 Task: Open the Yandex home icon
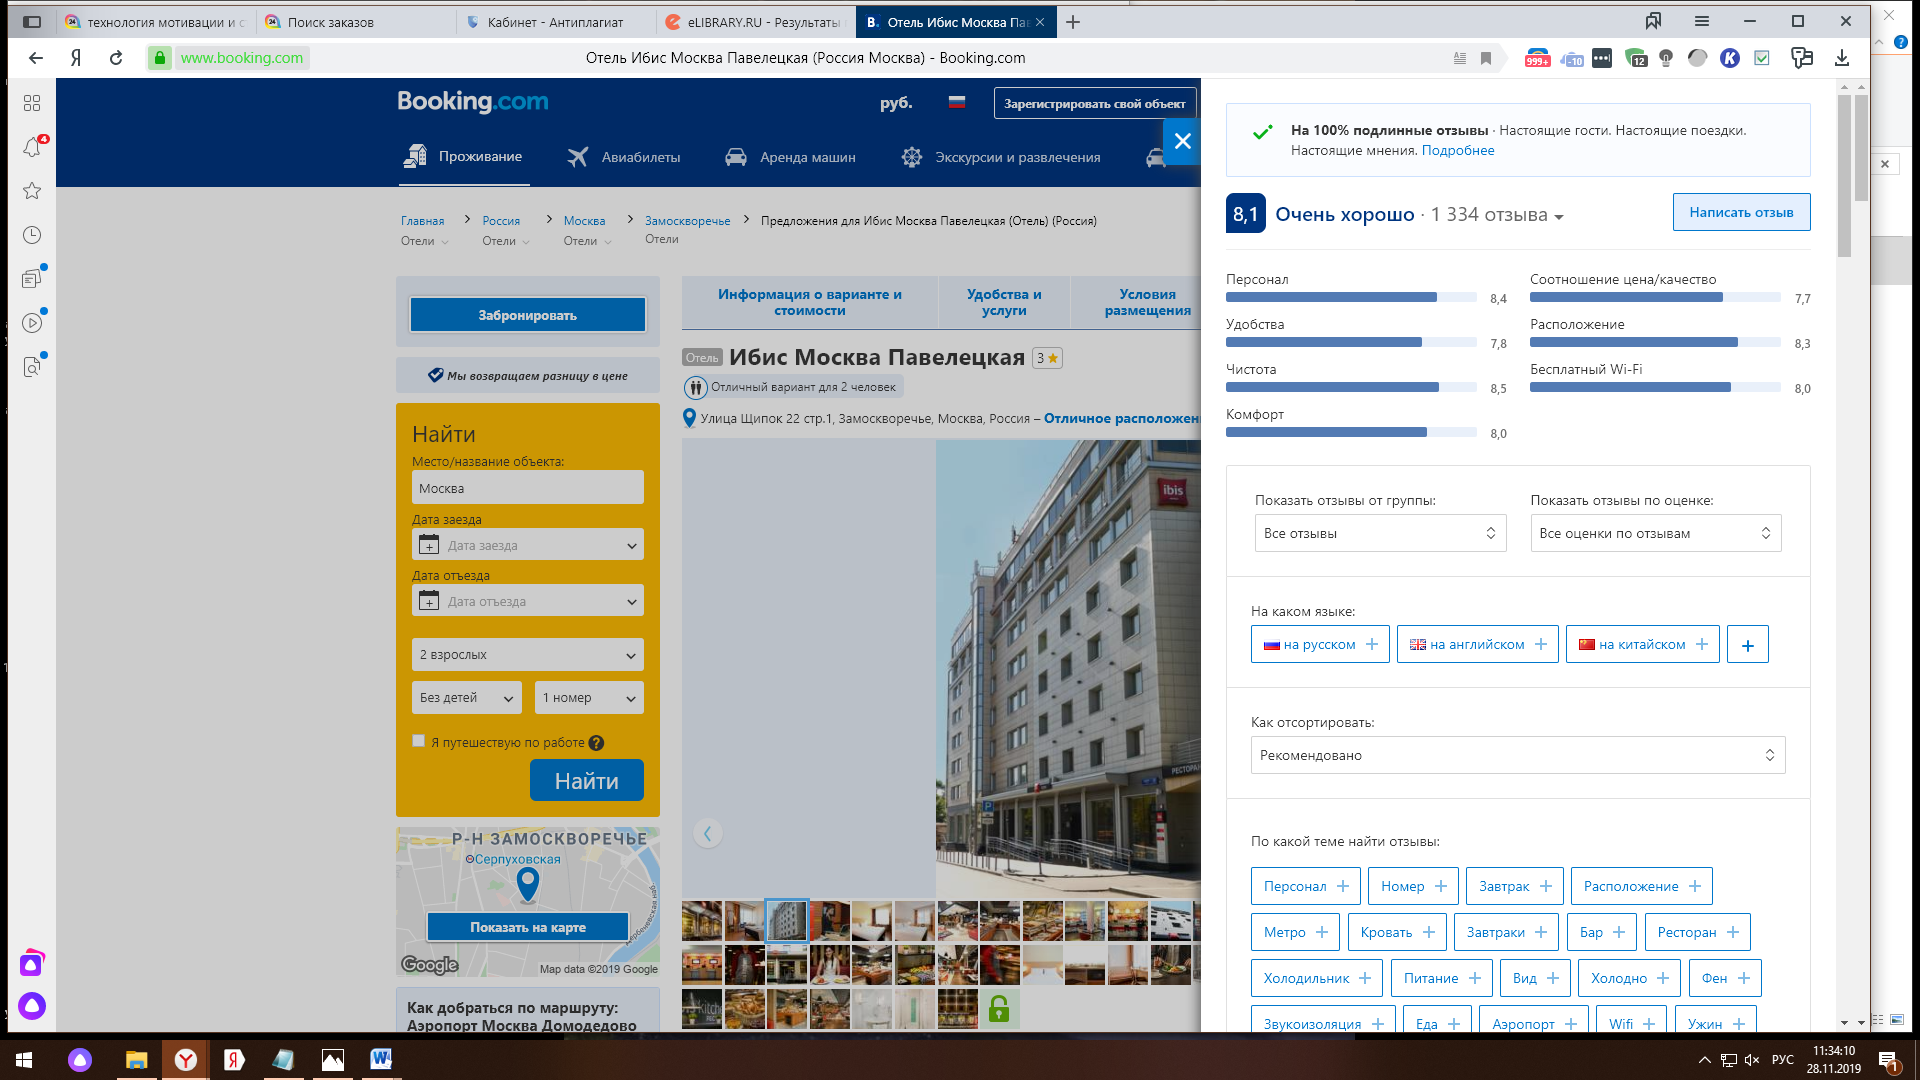tap(76, 58)
